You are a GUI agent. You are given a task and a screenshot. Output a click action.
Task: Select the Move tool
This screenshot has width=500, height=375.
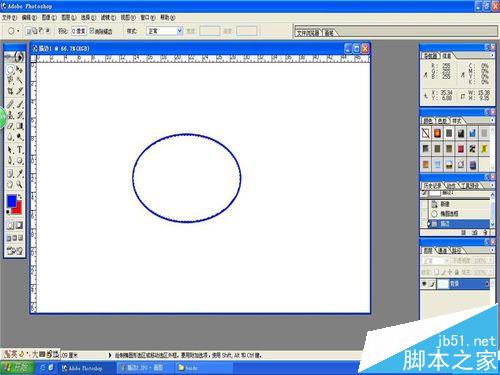[20, 70]
